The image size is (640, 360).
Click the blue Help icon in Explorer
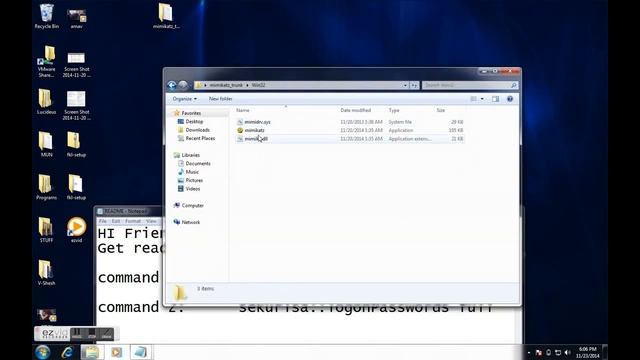[510, 99]
